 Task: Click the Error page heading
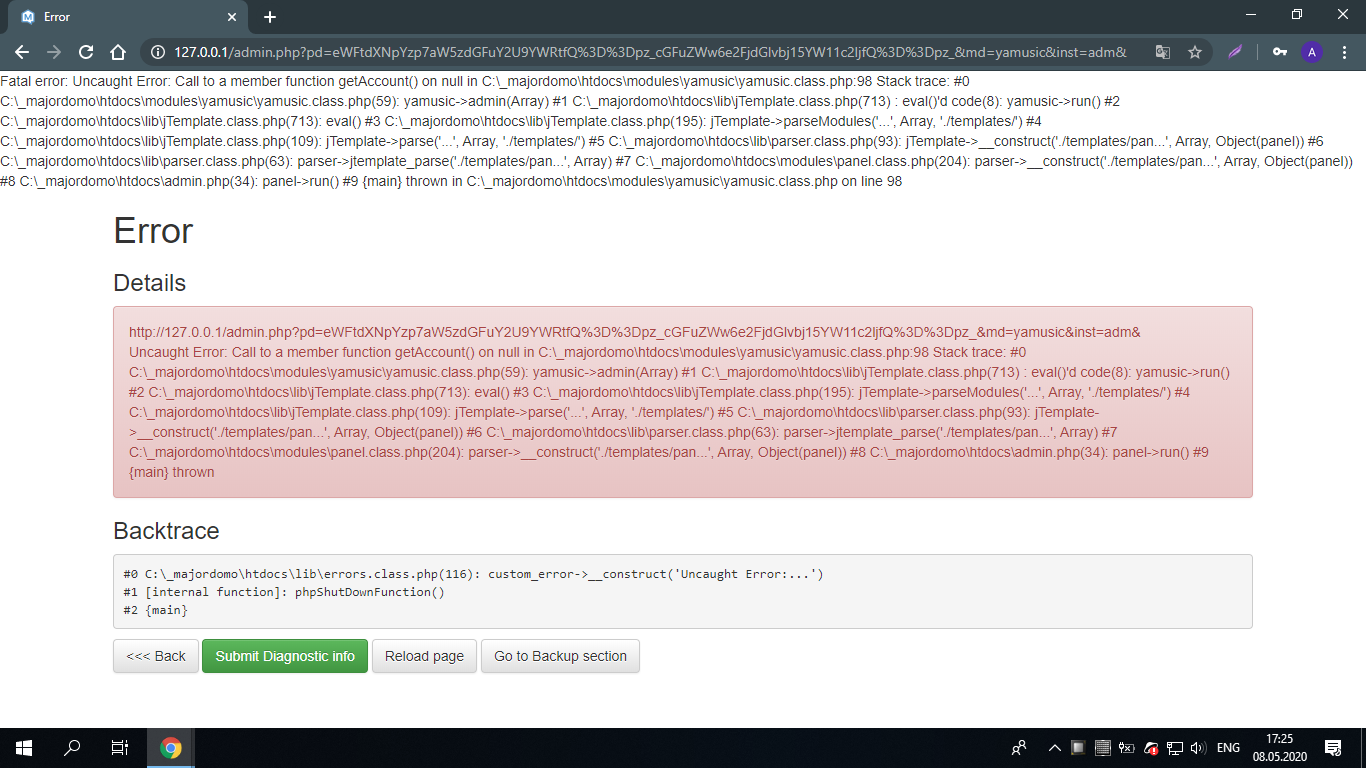click(153, 231)
